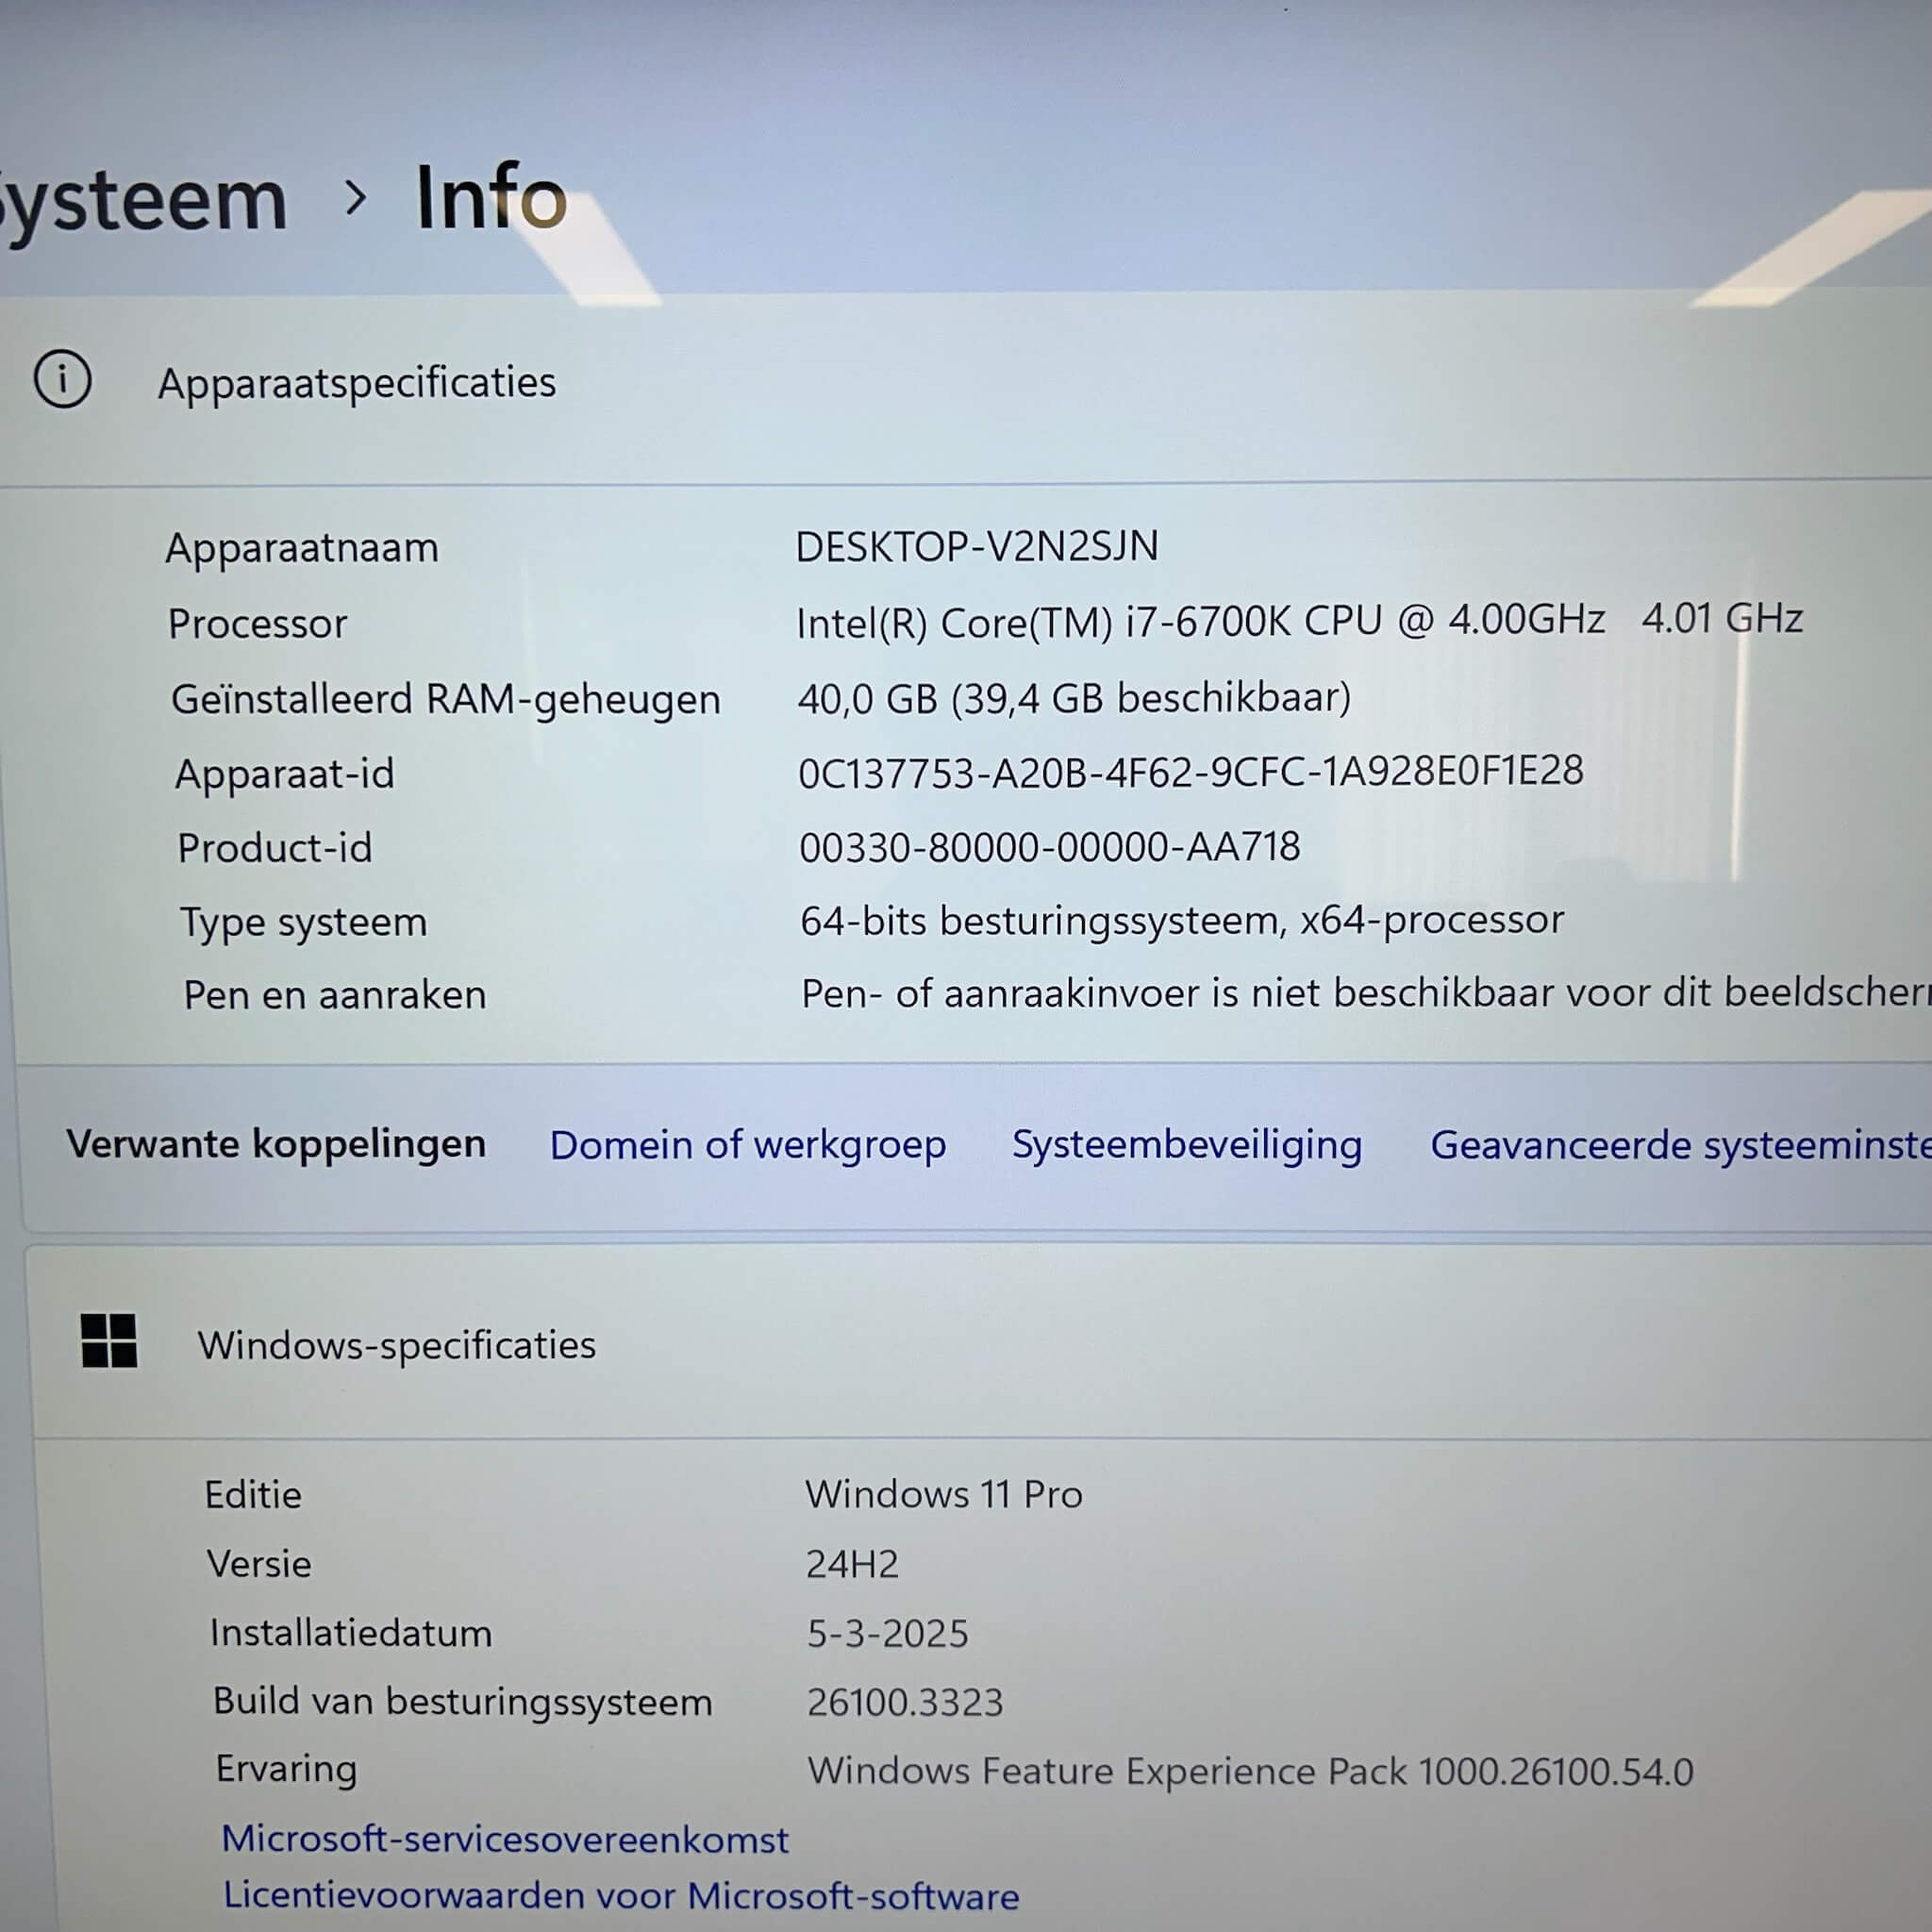Go back to Systeem in breadcrumb

point(142,203)
